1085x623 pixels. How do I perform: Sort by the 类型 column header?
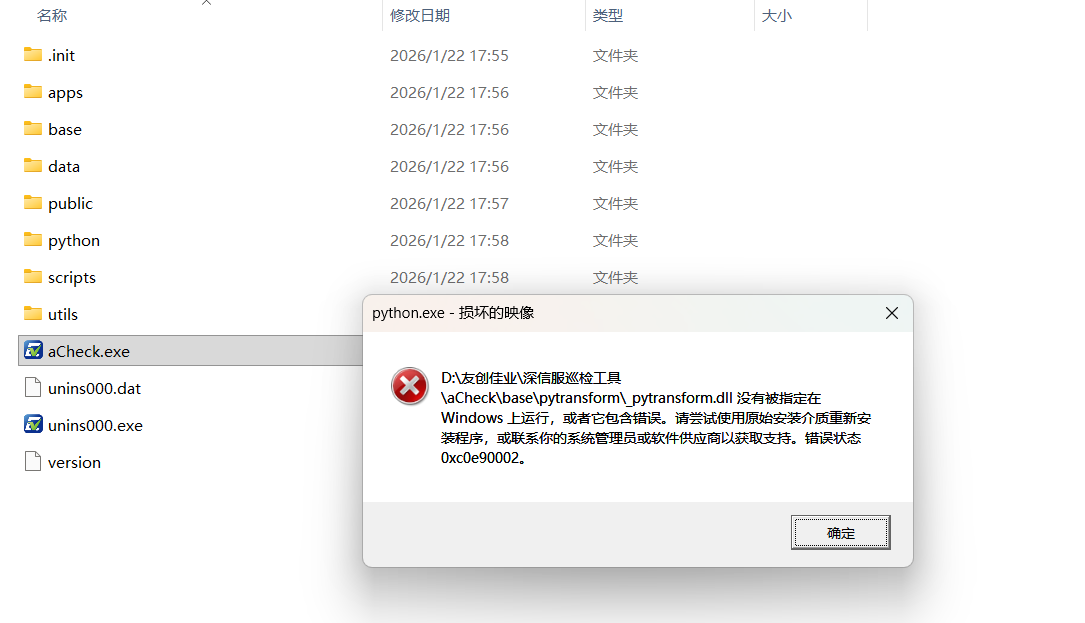pyautogui.click(x=608, y=15)
